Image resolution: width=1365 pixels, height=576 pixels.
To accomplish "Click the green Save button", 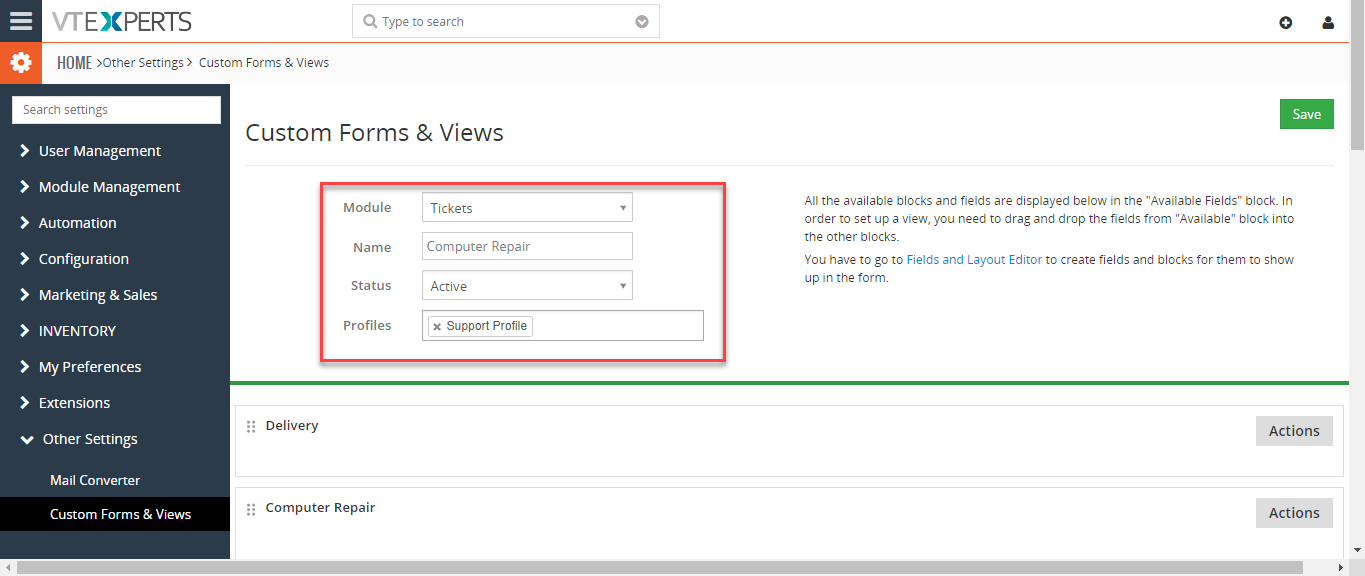I will tap(1307, 114).
